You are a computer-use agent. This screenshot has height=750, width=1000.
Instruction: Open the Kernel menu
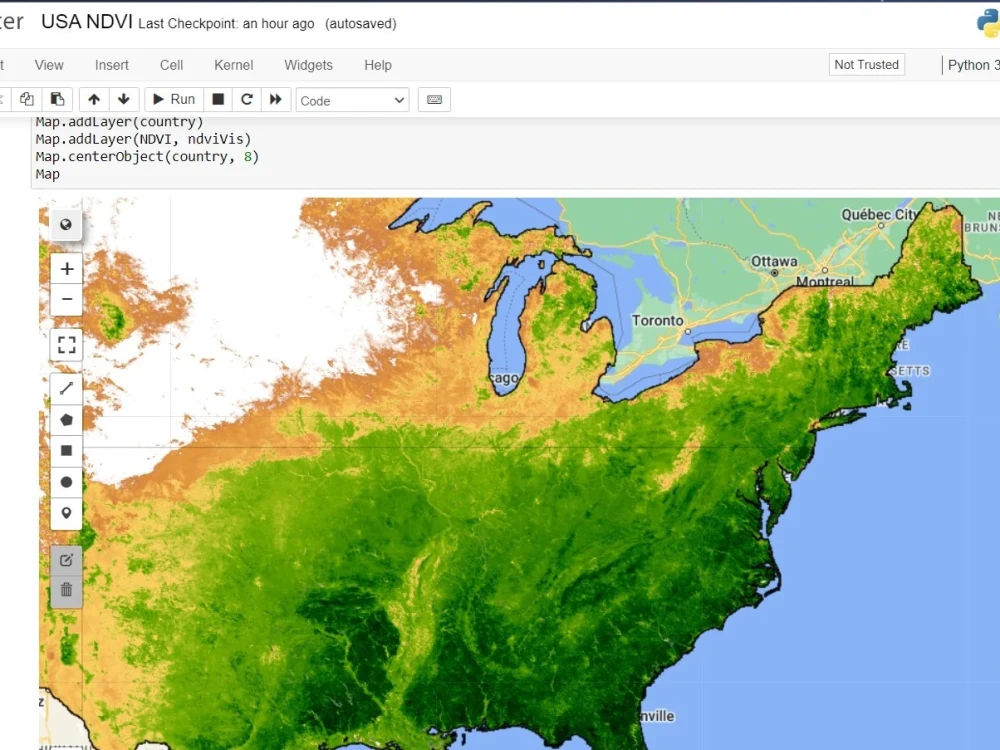[233, 65]
